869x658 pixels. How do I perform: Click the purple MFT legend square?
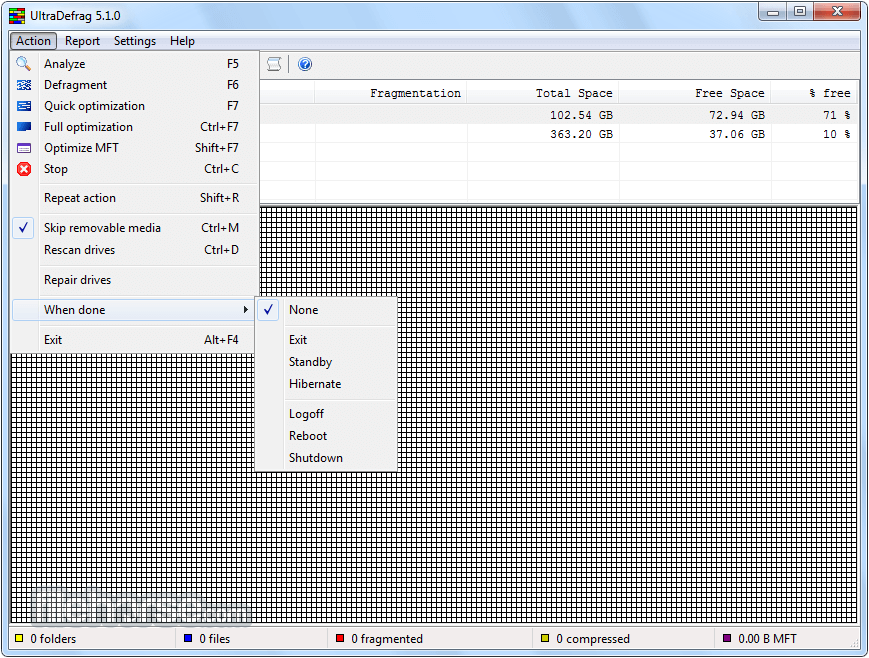point(727,638)
